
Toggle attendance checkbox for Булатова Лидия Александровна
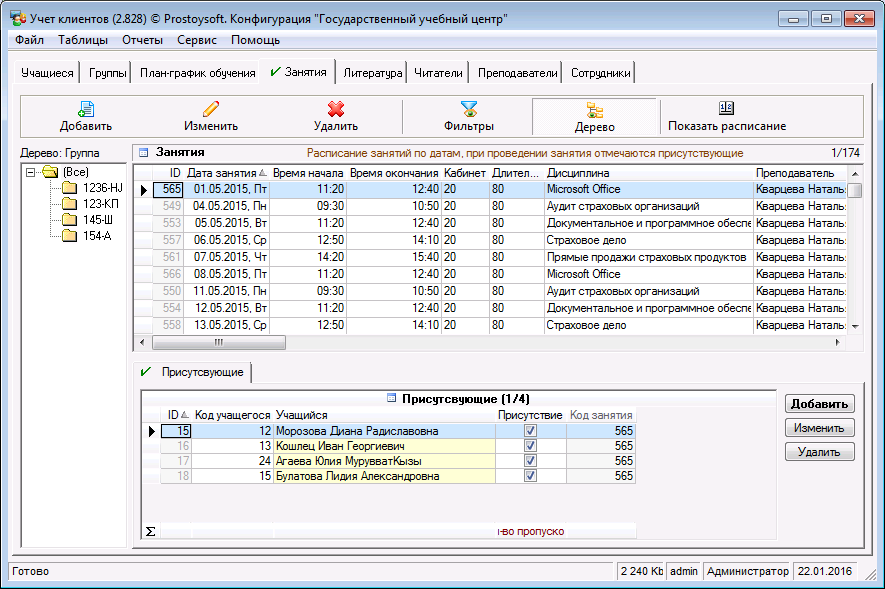[x=530, y=476]
